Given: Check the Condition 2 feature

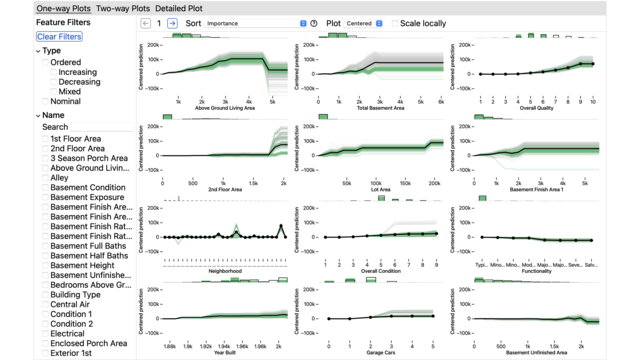Looking at the screenshot, I should [45, 324].
